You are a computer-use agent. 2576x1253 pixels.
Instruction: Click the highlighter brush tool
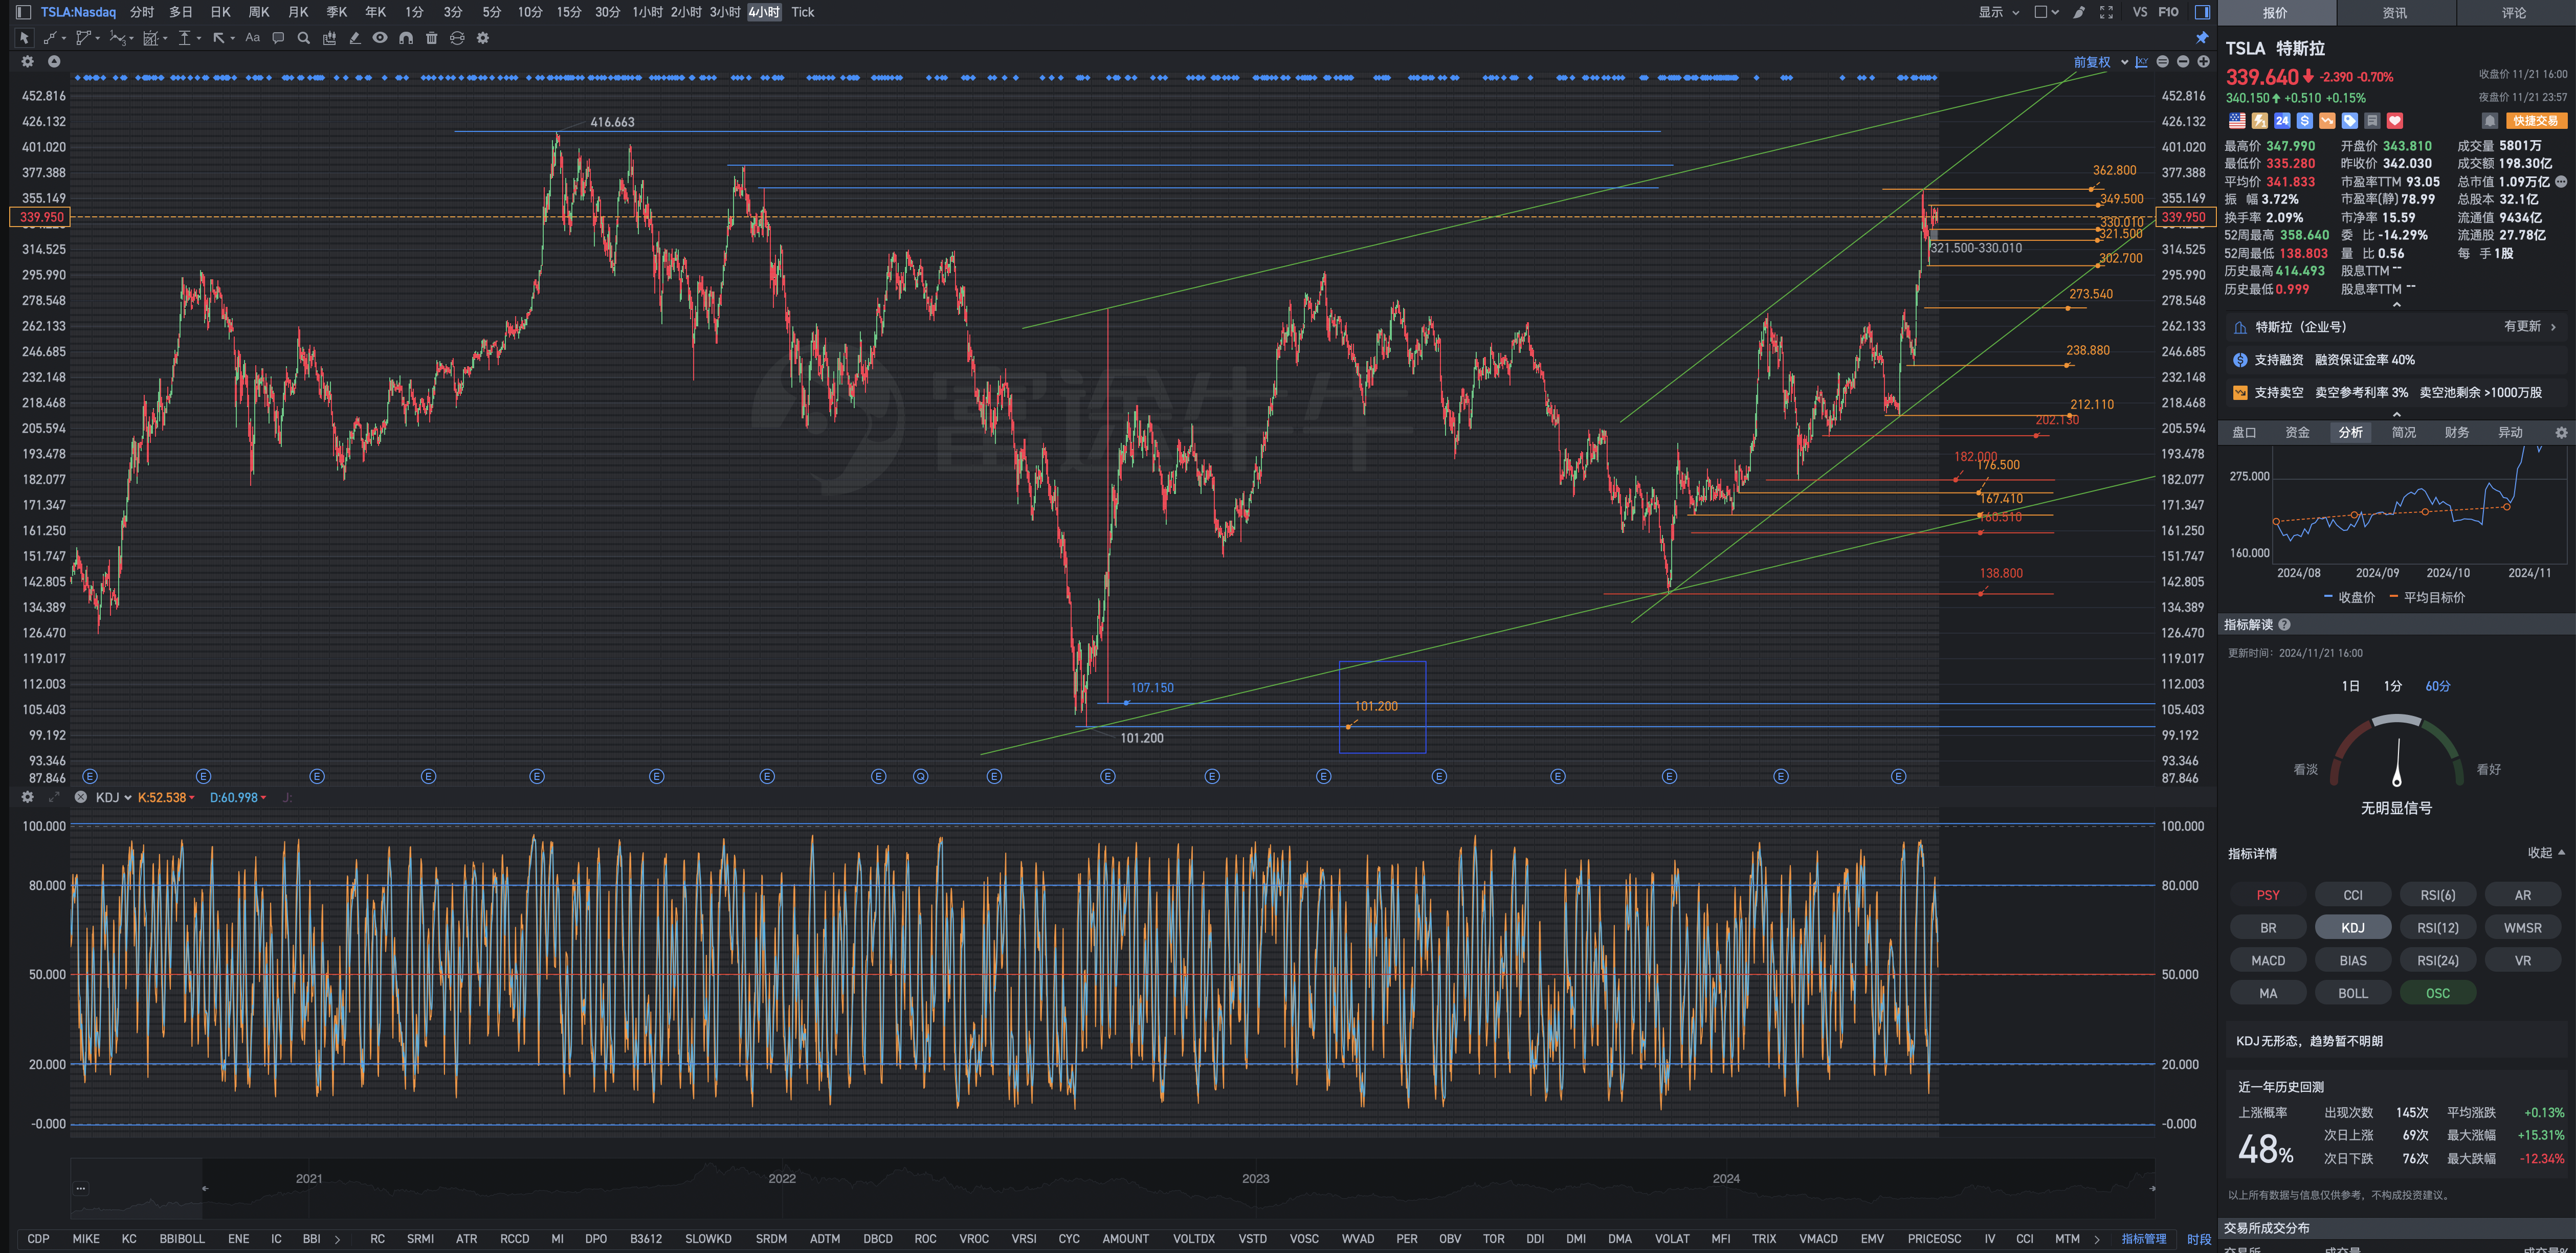pos(354,38)
